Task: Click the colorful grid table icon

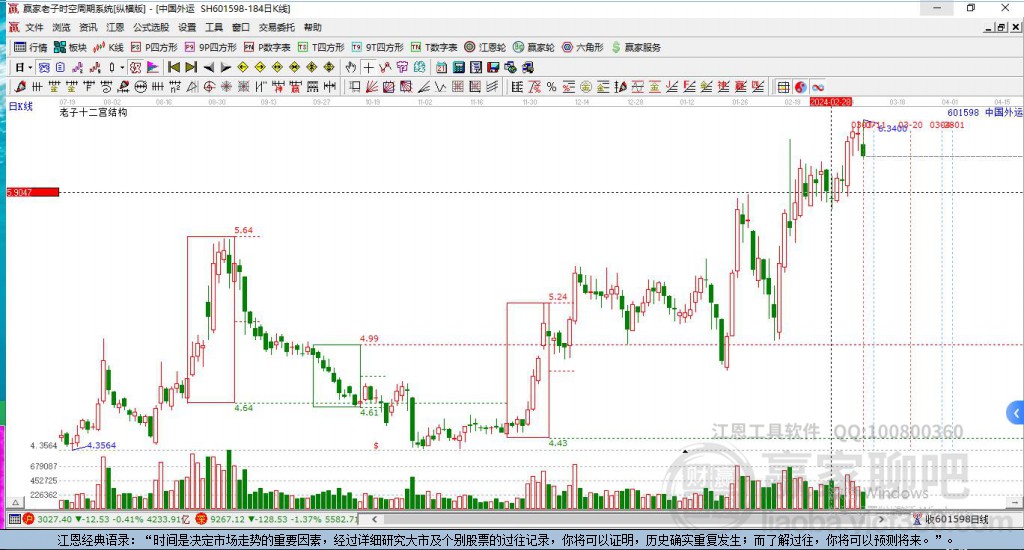Action: (x=783, y=87)
